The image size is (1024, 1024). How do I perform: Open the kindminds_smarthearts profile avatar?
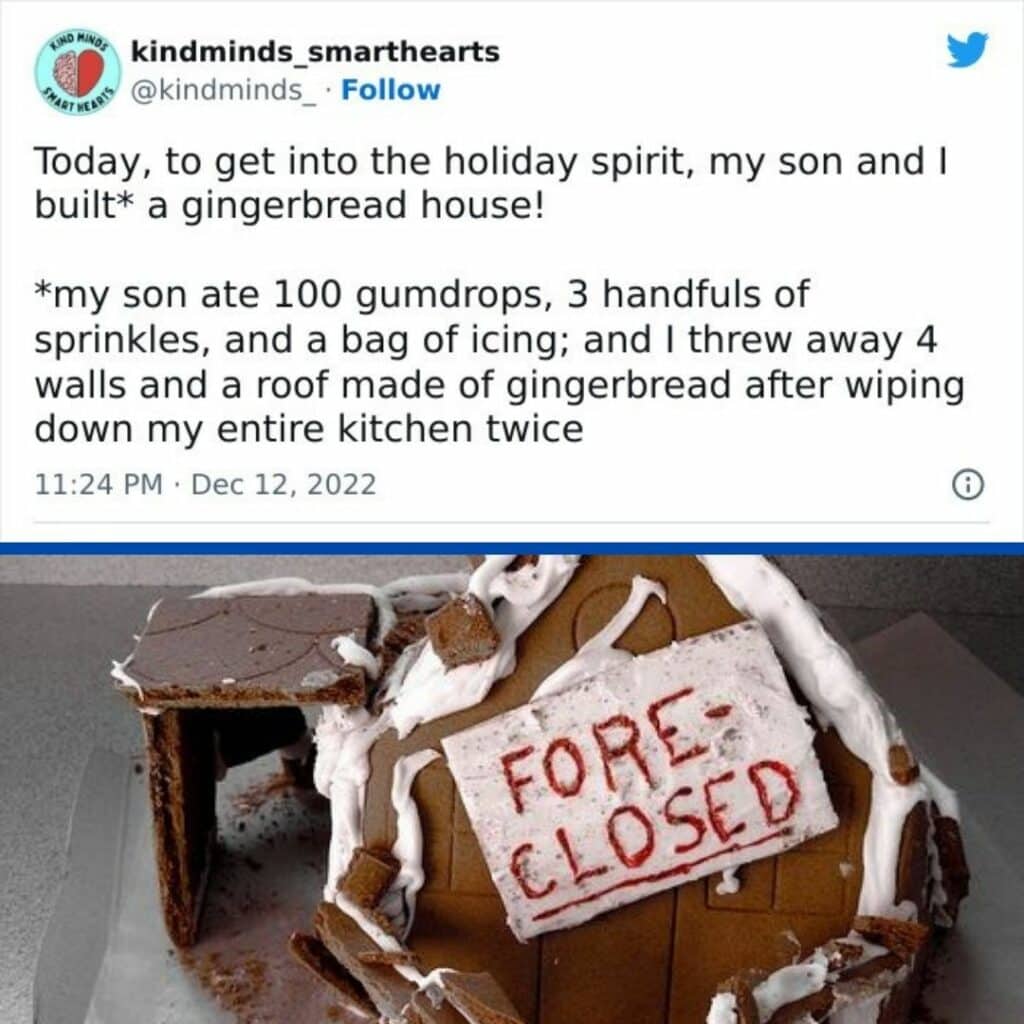pyautogui.click(x=78, y=71)
